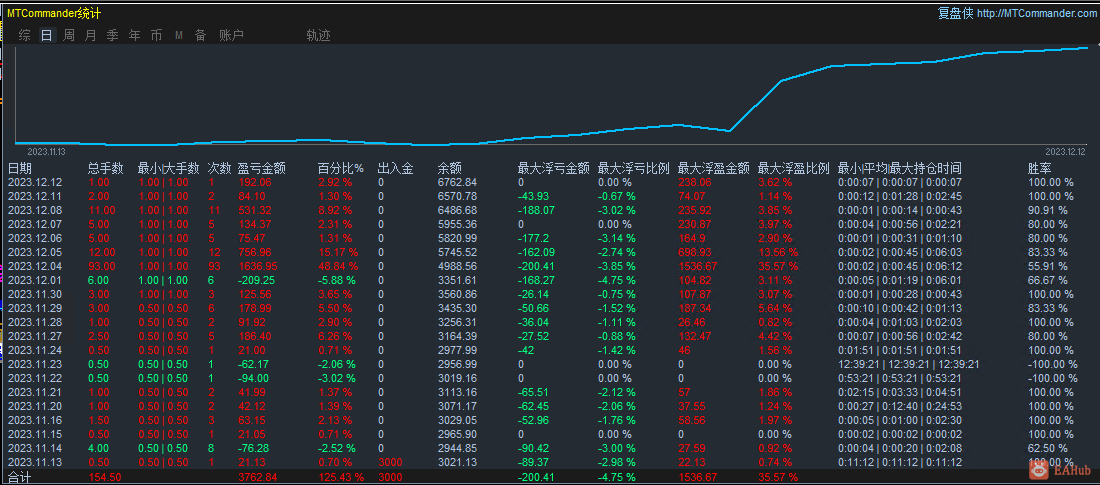1100x485 pixels.
Task: Click the 最小|平均|最大持仓时间 column header
Action: pyautogui.click(x=900, y=168)
